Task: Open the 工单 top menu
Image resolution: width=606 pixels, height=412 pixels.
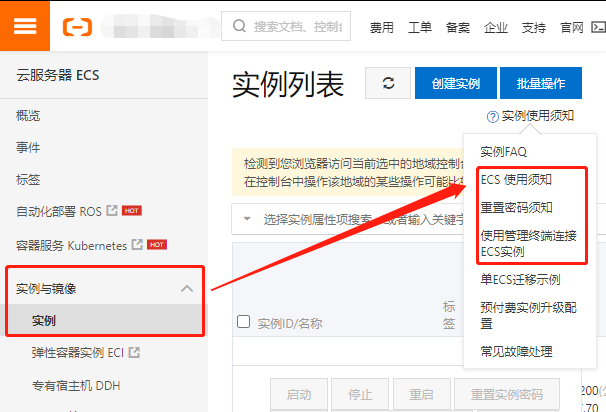Action: point(420,27)
